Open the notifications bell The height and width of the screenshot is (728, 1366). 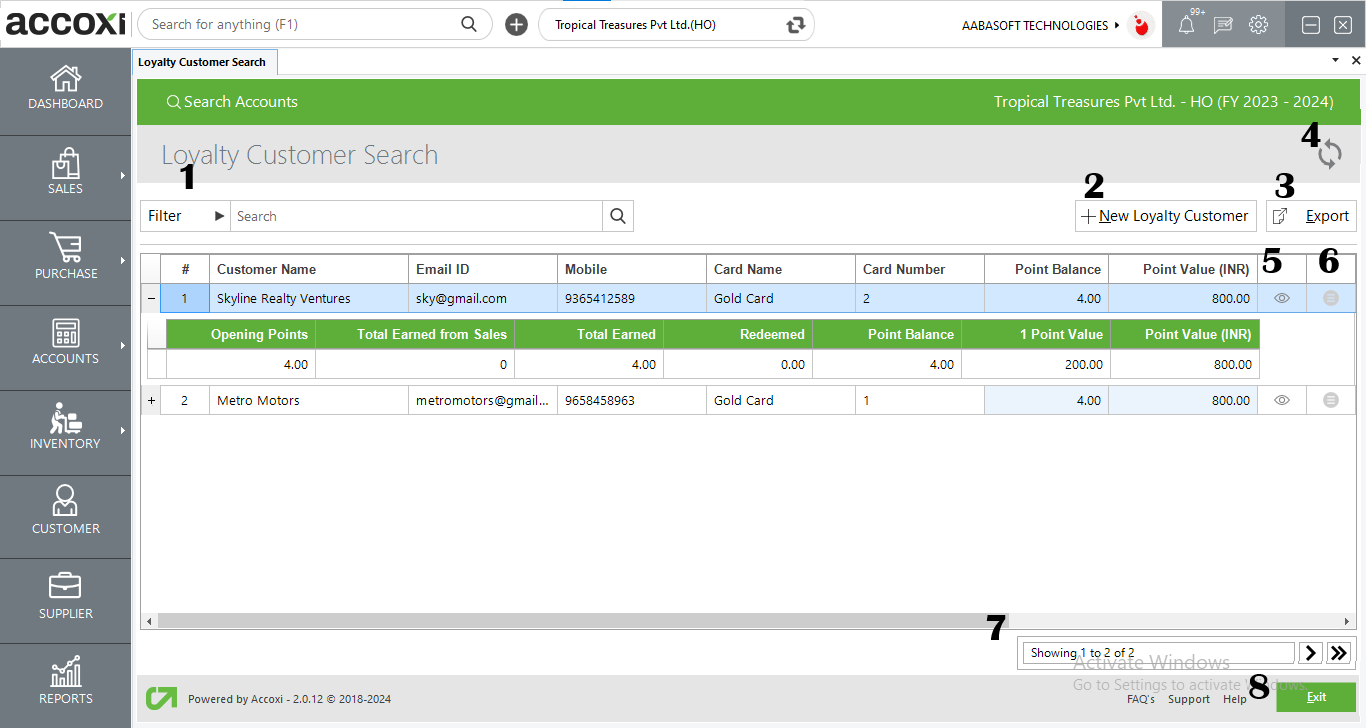pos(1187,24)
